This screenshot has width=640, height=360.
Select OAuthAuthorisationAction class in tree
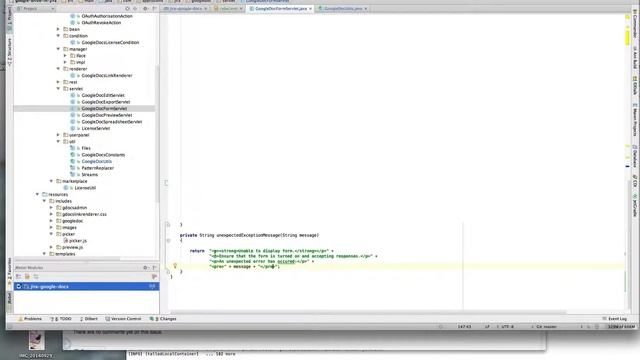click(x=107, y=16)
